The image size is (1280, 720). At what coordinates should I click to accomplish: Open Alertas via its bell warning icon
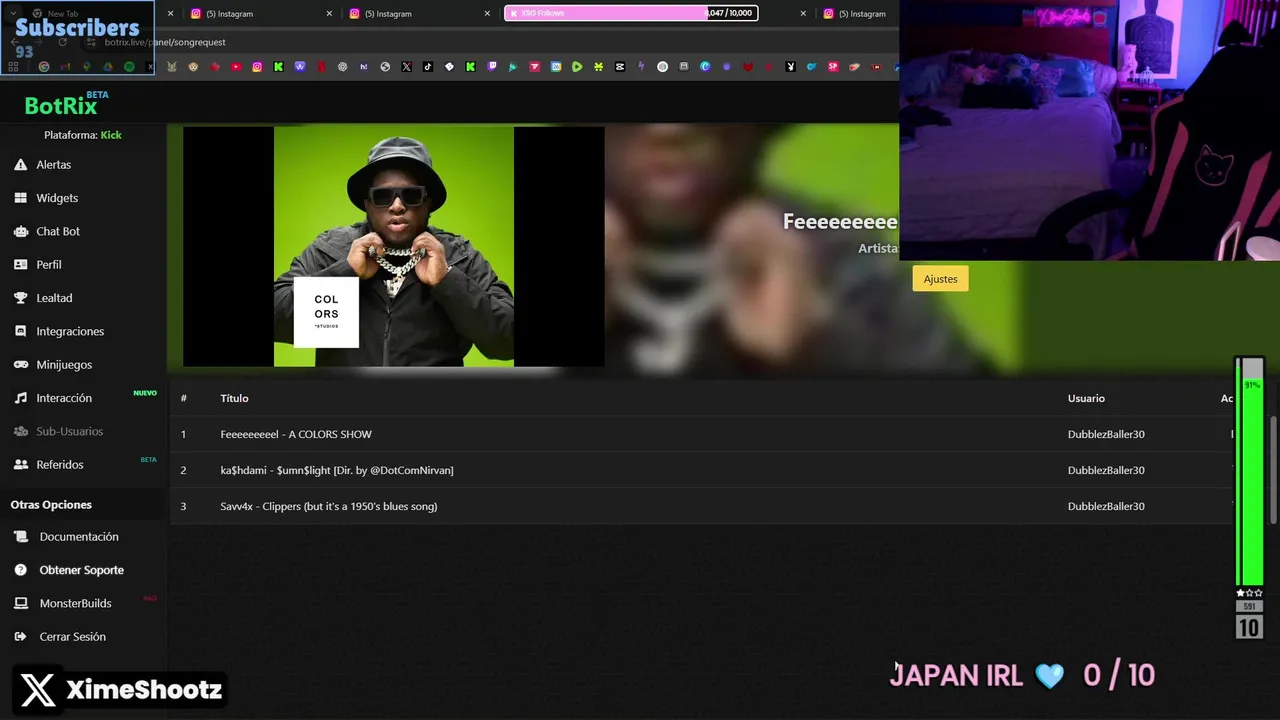(20, 165)
